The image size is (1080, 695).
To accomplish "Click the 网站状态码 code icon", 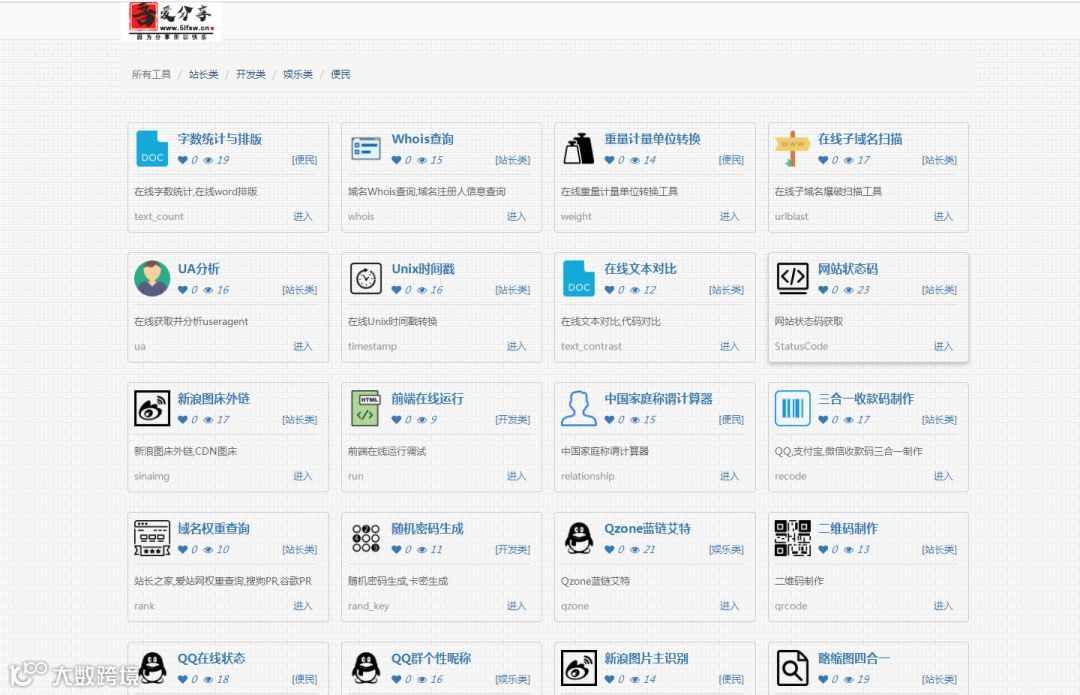I will click(793, 278).
